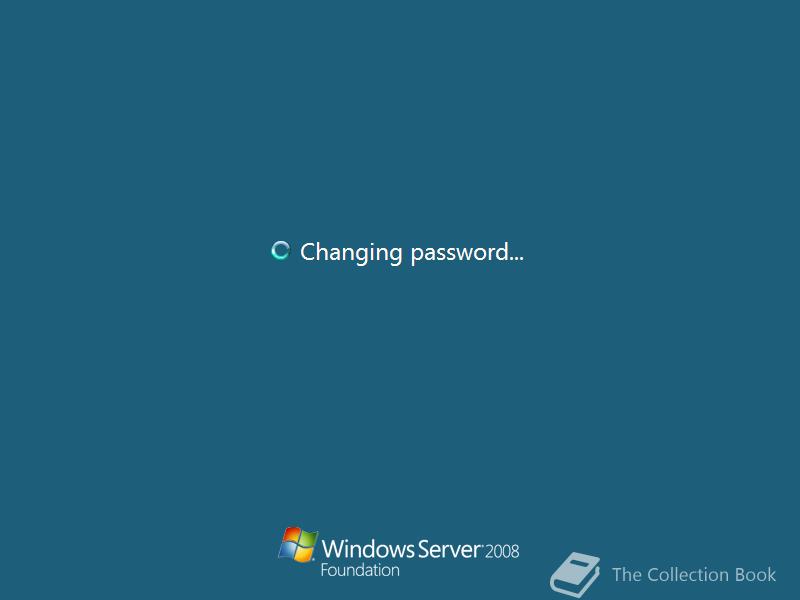Click the word "Collection" in the watermark
800x600 pixels.
click(688, 575)
